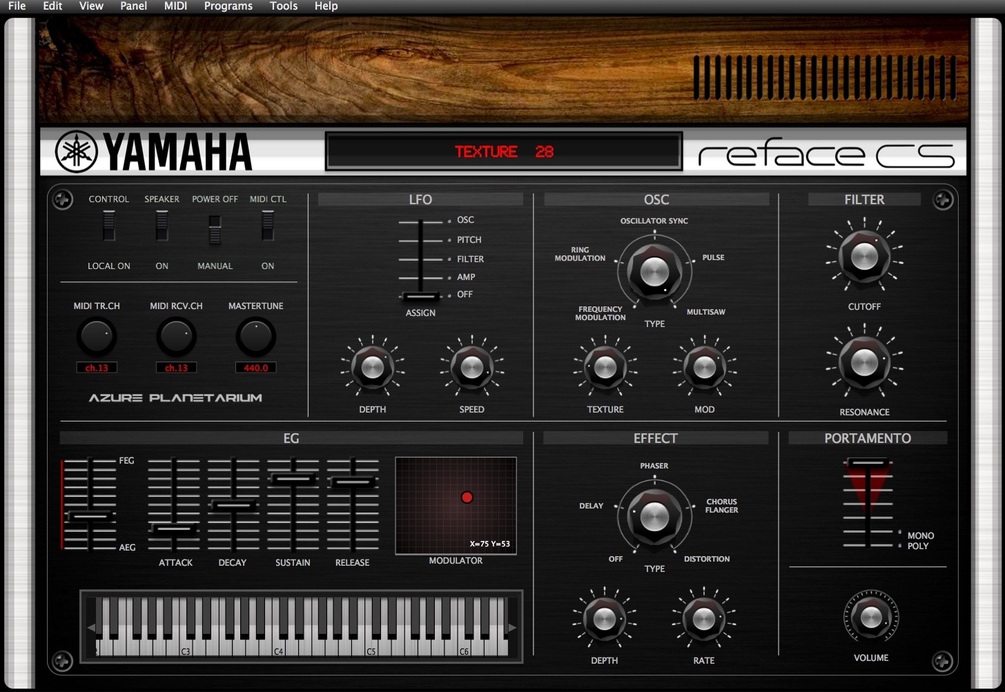Image resolution: width=1005 pixels, height=692 pixels.
Task: Click the OSC MOD knob
Action: click(704, 368)
